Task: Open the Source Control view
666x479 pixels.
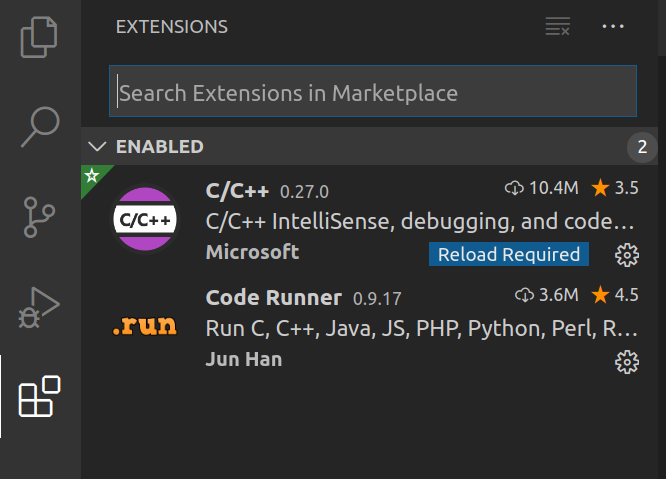Action: [40, 216]
